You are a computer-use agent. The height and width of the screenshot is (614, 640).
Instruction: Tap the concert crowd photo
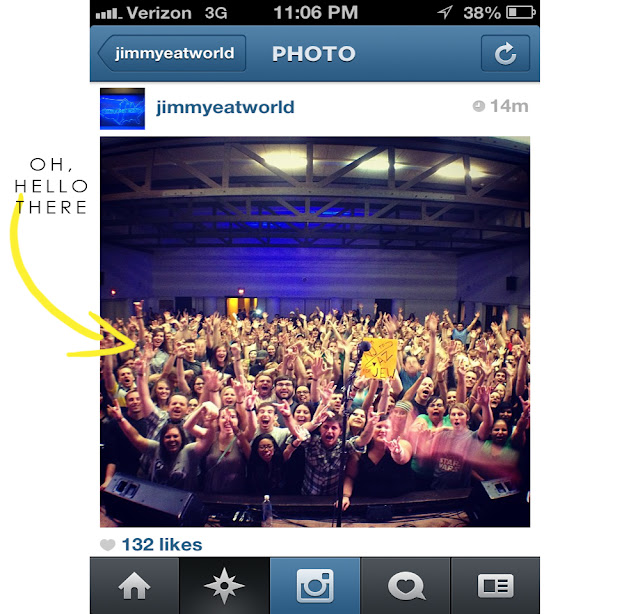tap(315, 332)
